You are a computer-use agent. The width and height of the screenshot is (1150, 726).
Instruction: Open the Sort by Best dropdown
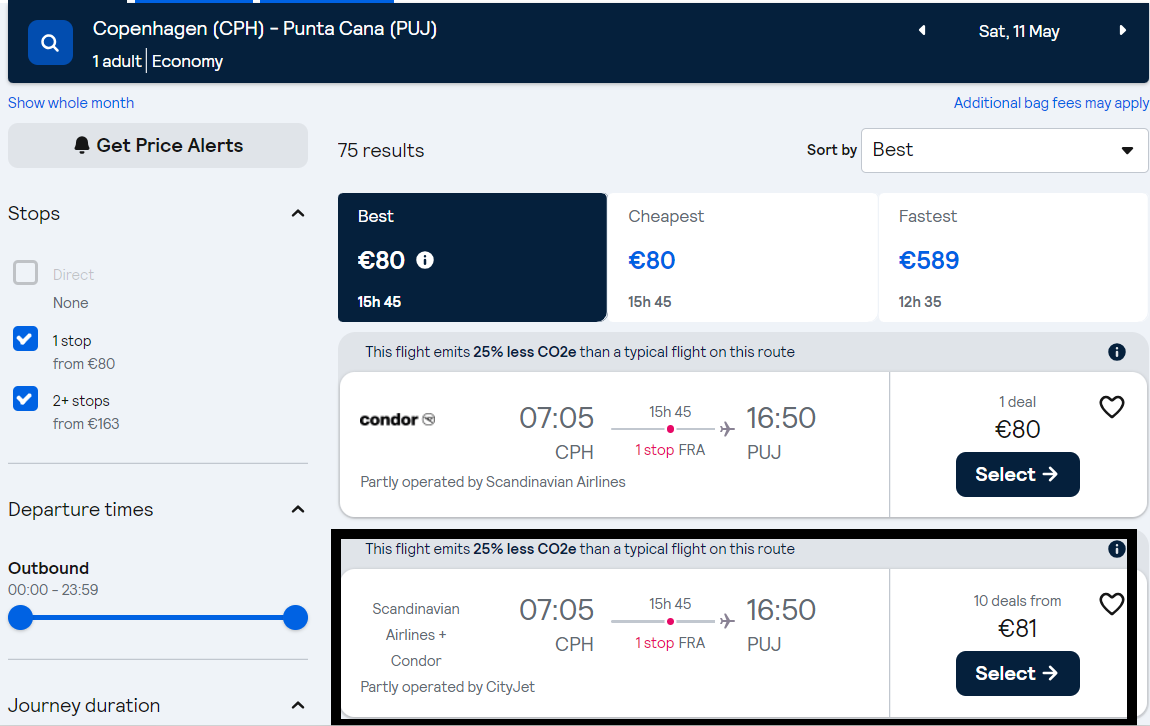[x=1004, y=150]
